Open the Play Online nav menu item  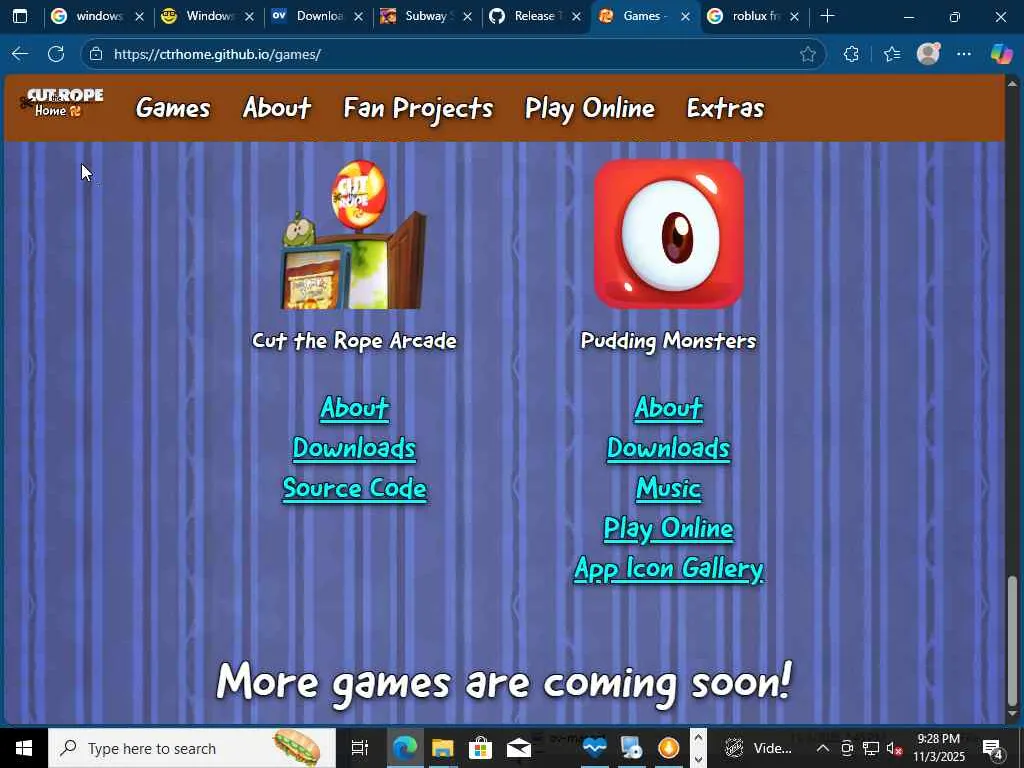tap(590, 108)
